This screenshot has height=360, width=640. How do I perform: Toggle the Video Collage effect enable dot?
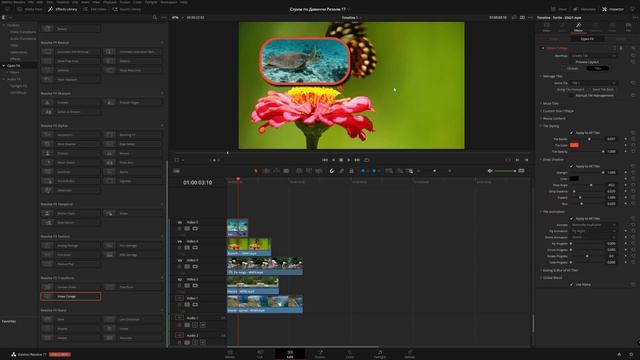tap(543, 48)
